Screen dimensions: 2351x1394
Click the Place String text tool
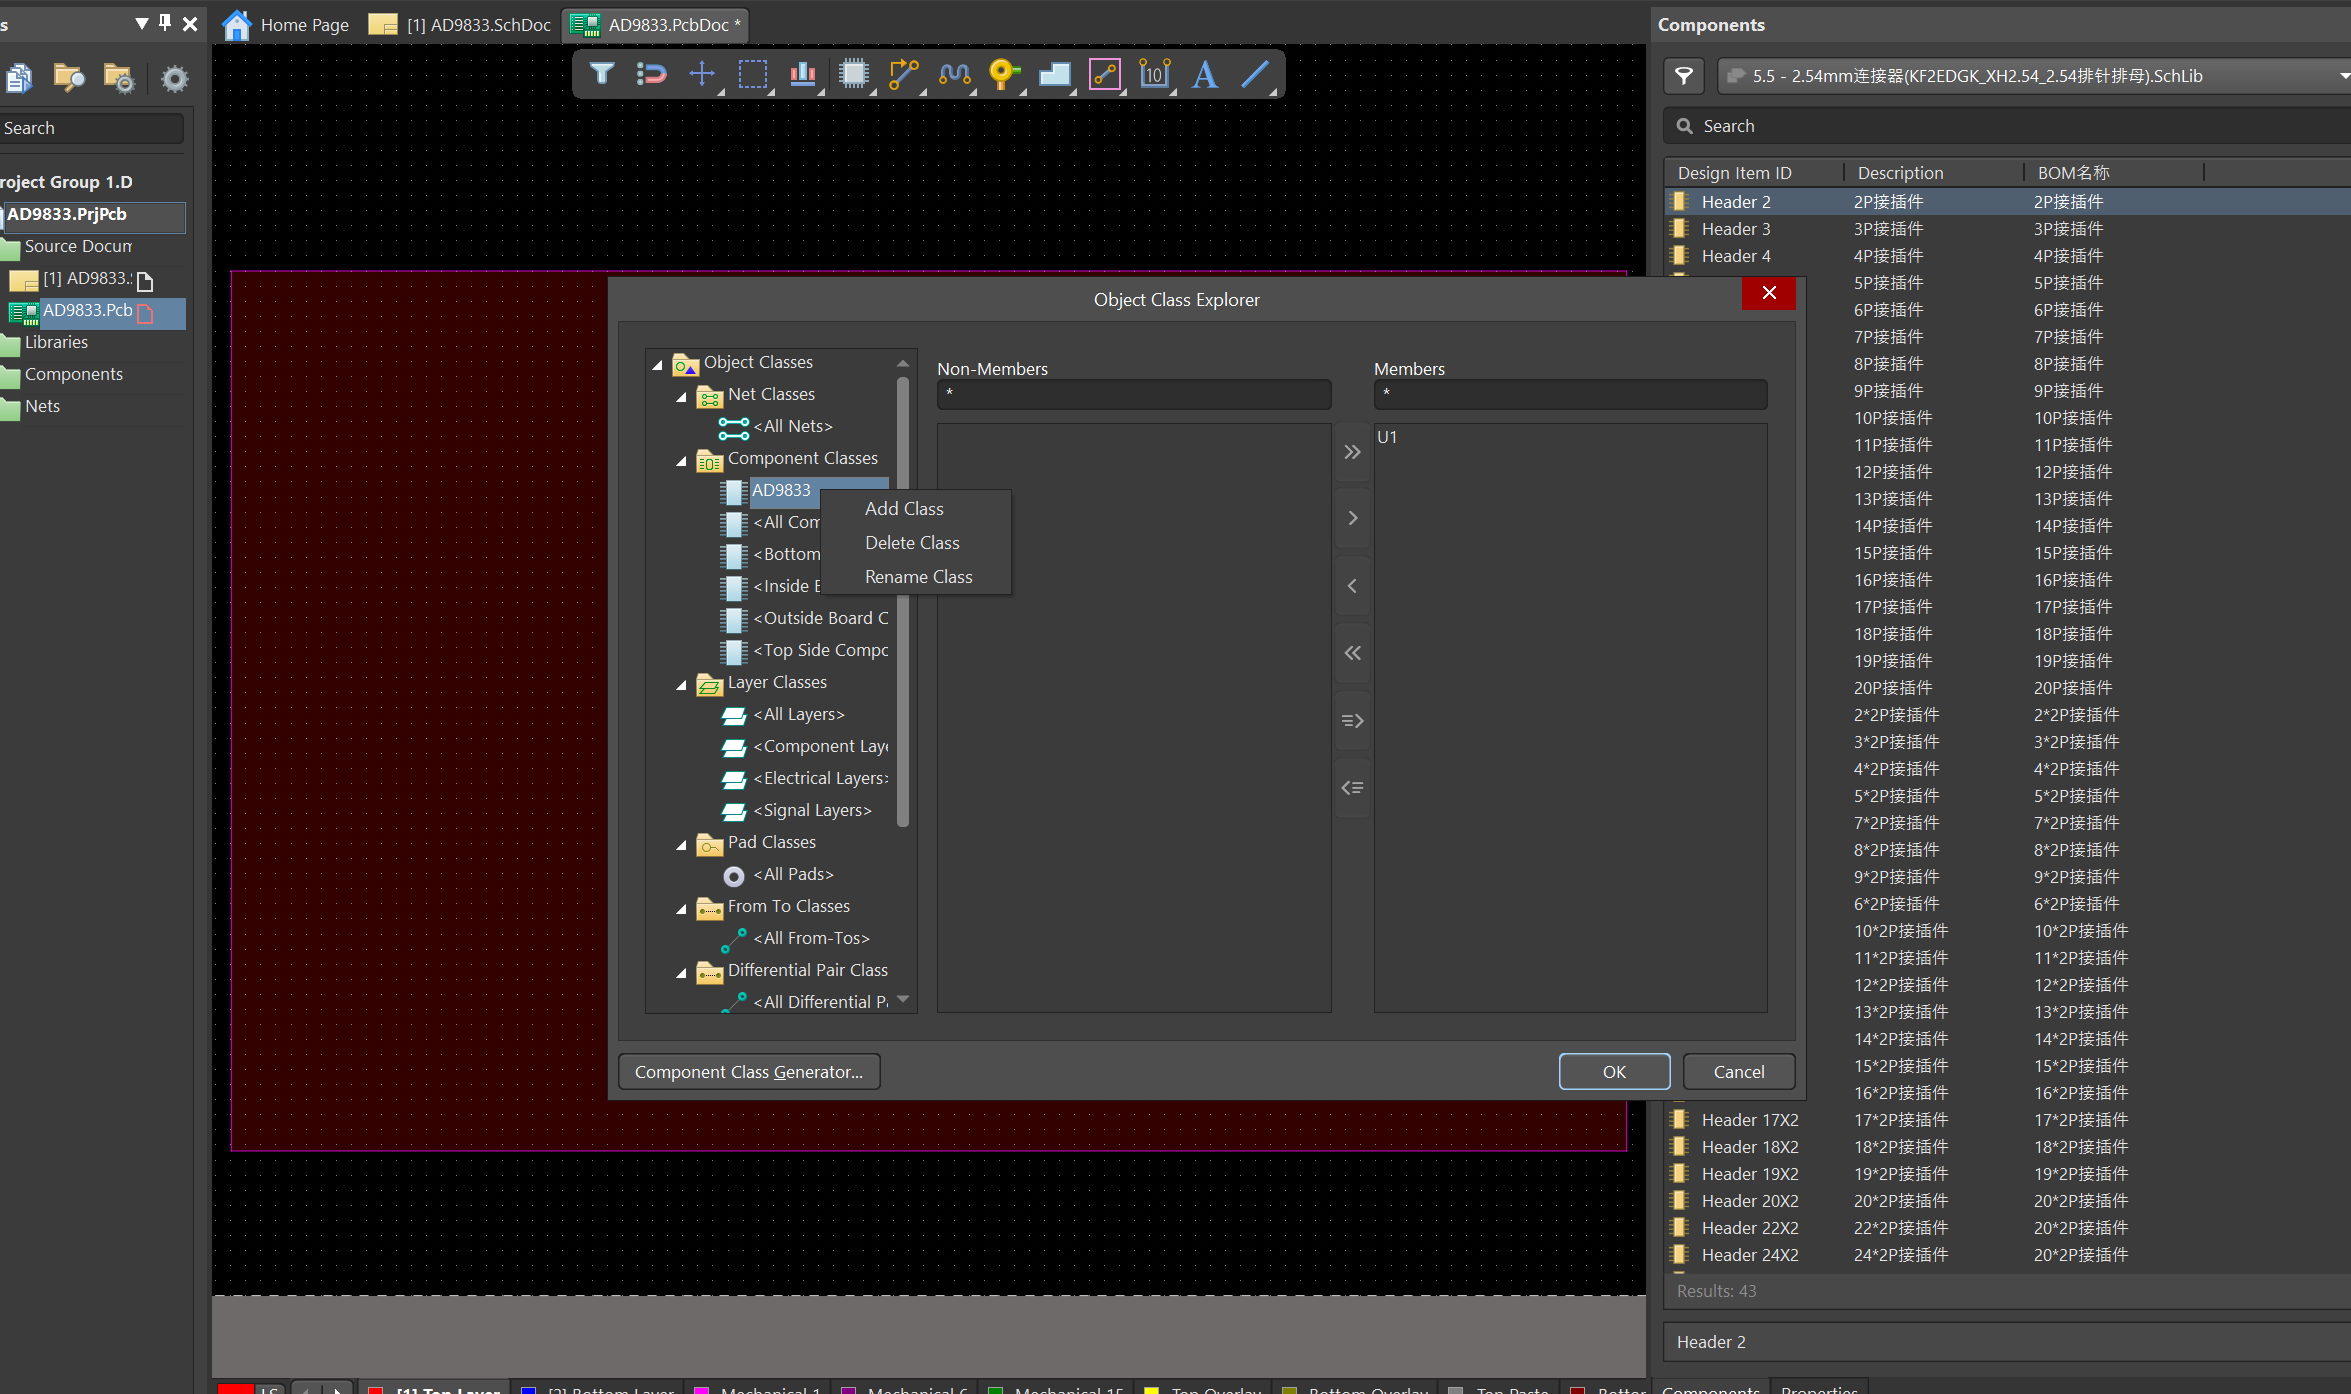point(1204,74)
